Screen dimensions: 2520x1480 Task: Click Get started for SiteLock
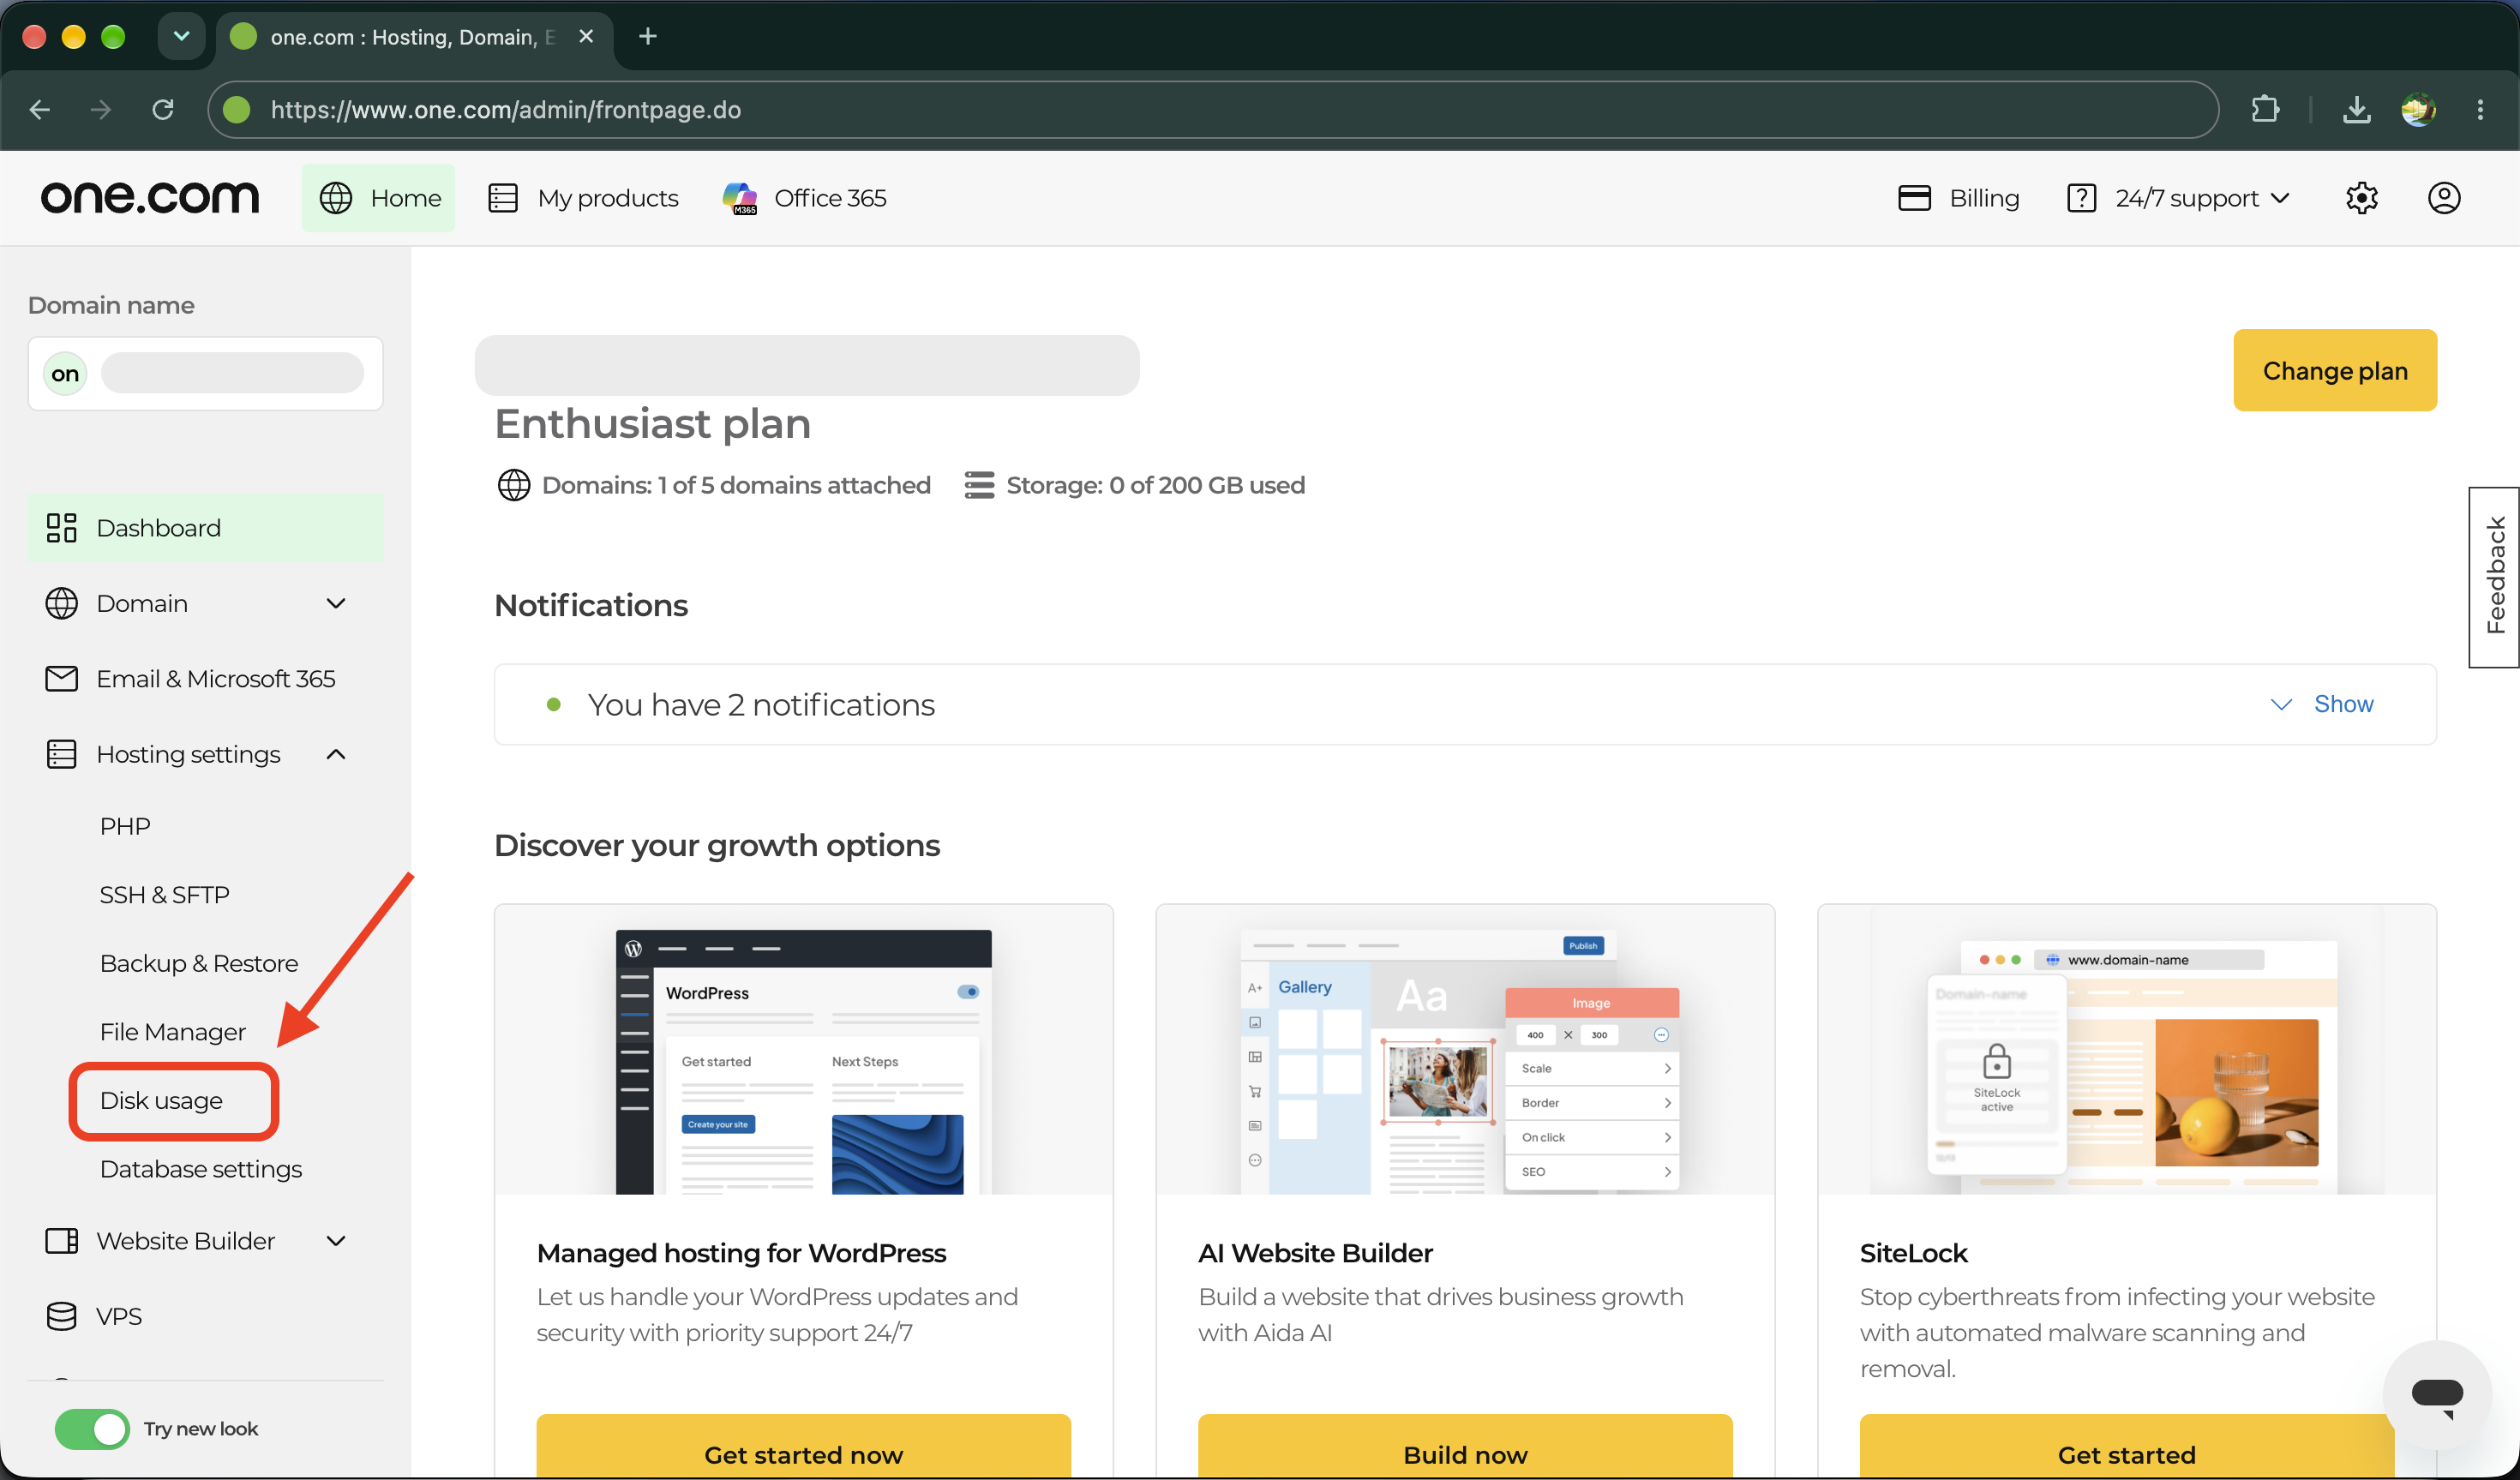click(x=2126, y=1446)
